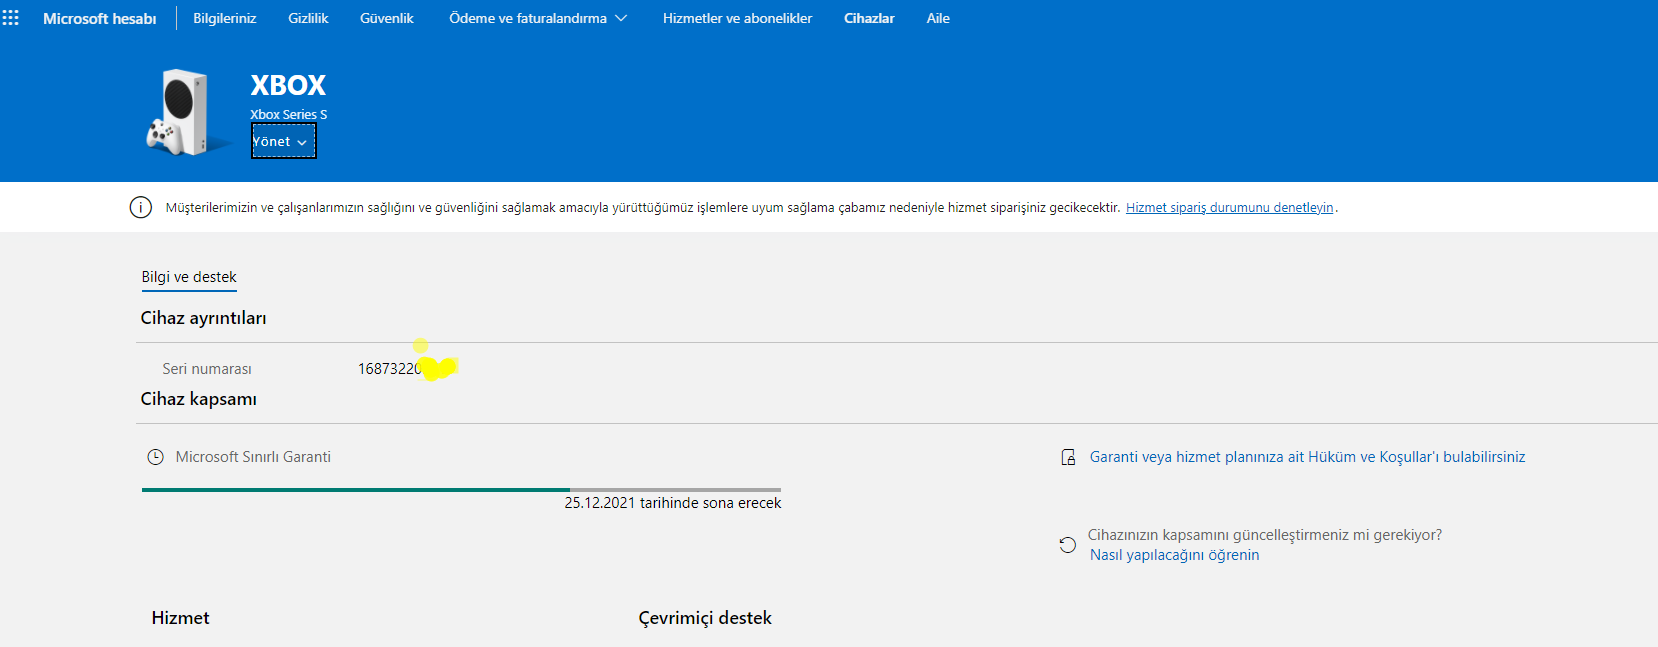Expand the Yönet dropdown

point(283,142)
